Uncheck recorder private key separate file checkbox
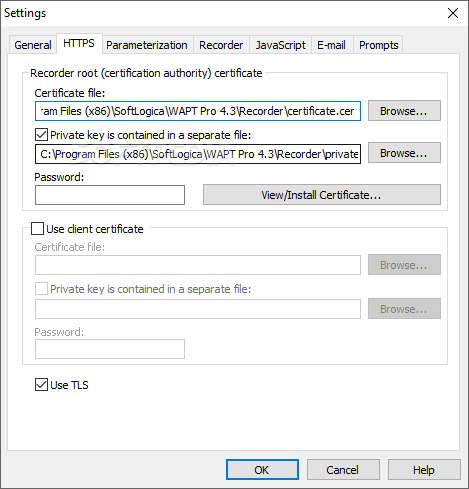 (41, 135)
